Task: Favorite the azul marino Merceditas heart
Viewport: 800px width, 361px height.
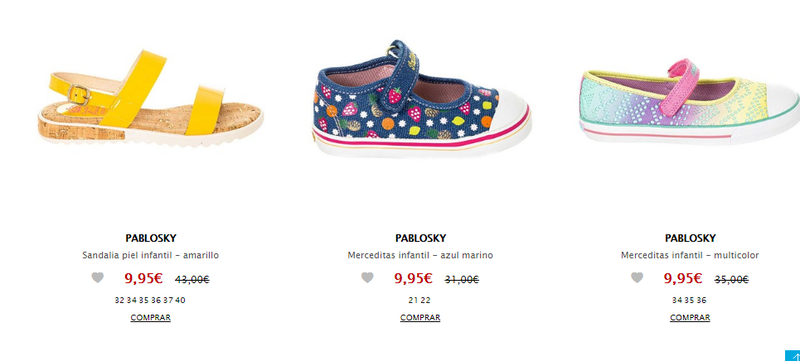Action: point(367,278)
